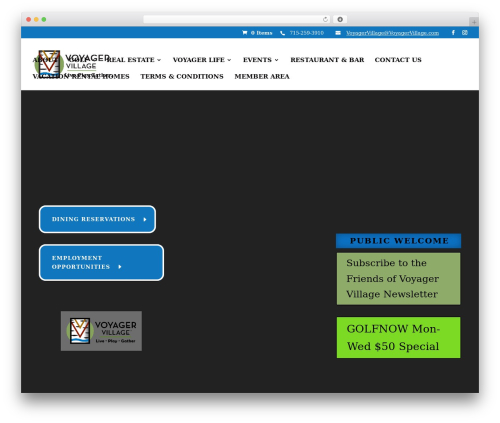500x423 pixels.
Task: Reload the page with refresh icon
Action: (325, 20)
